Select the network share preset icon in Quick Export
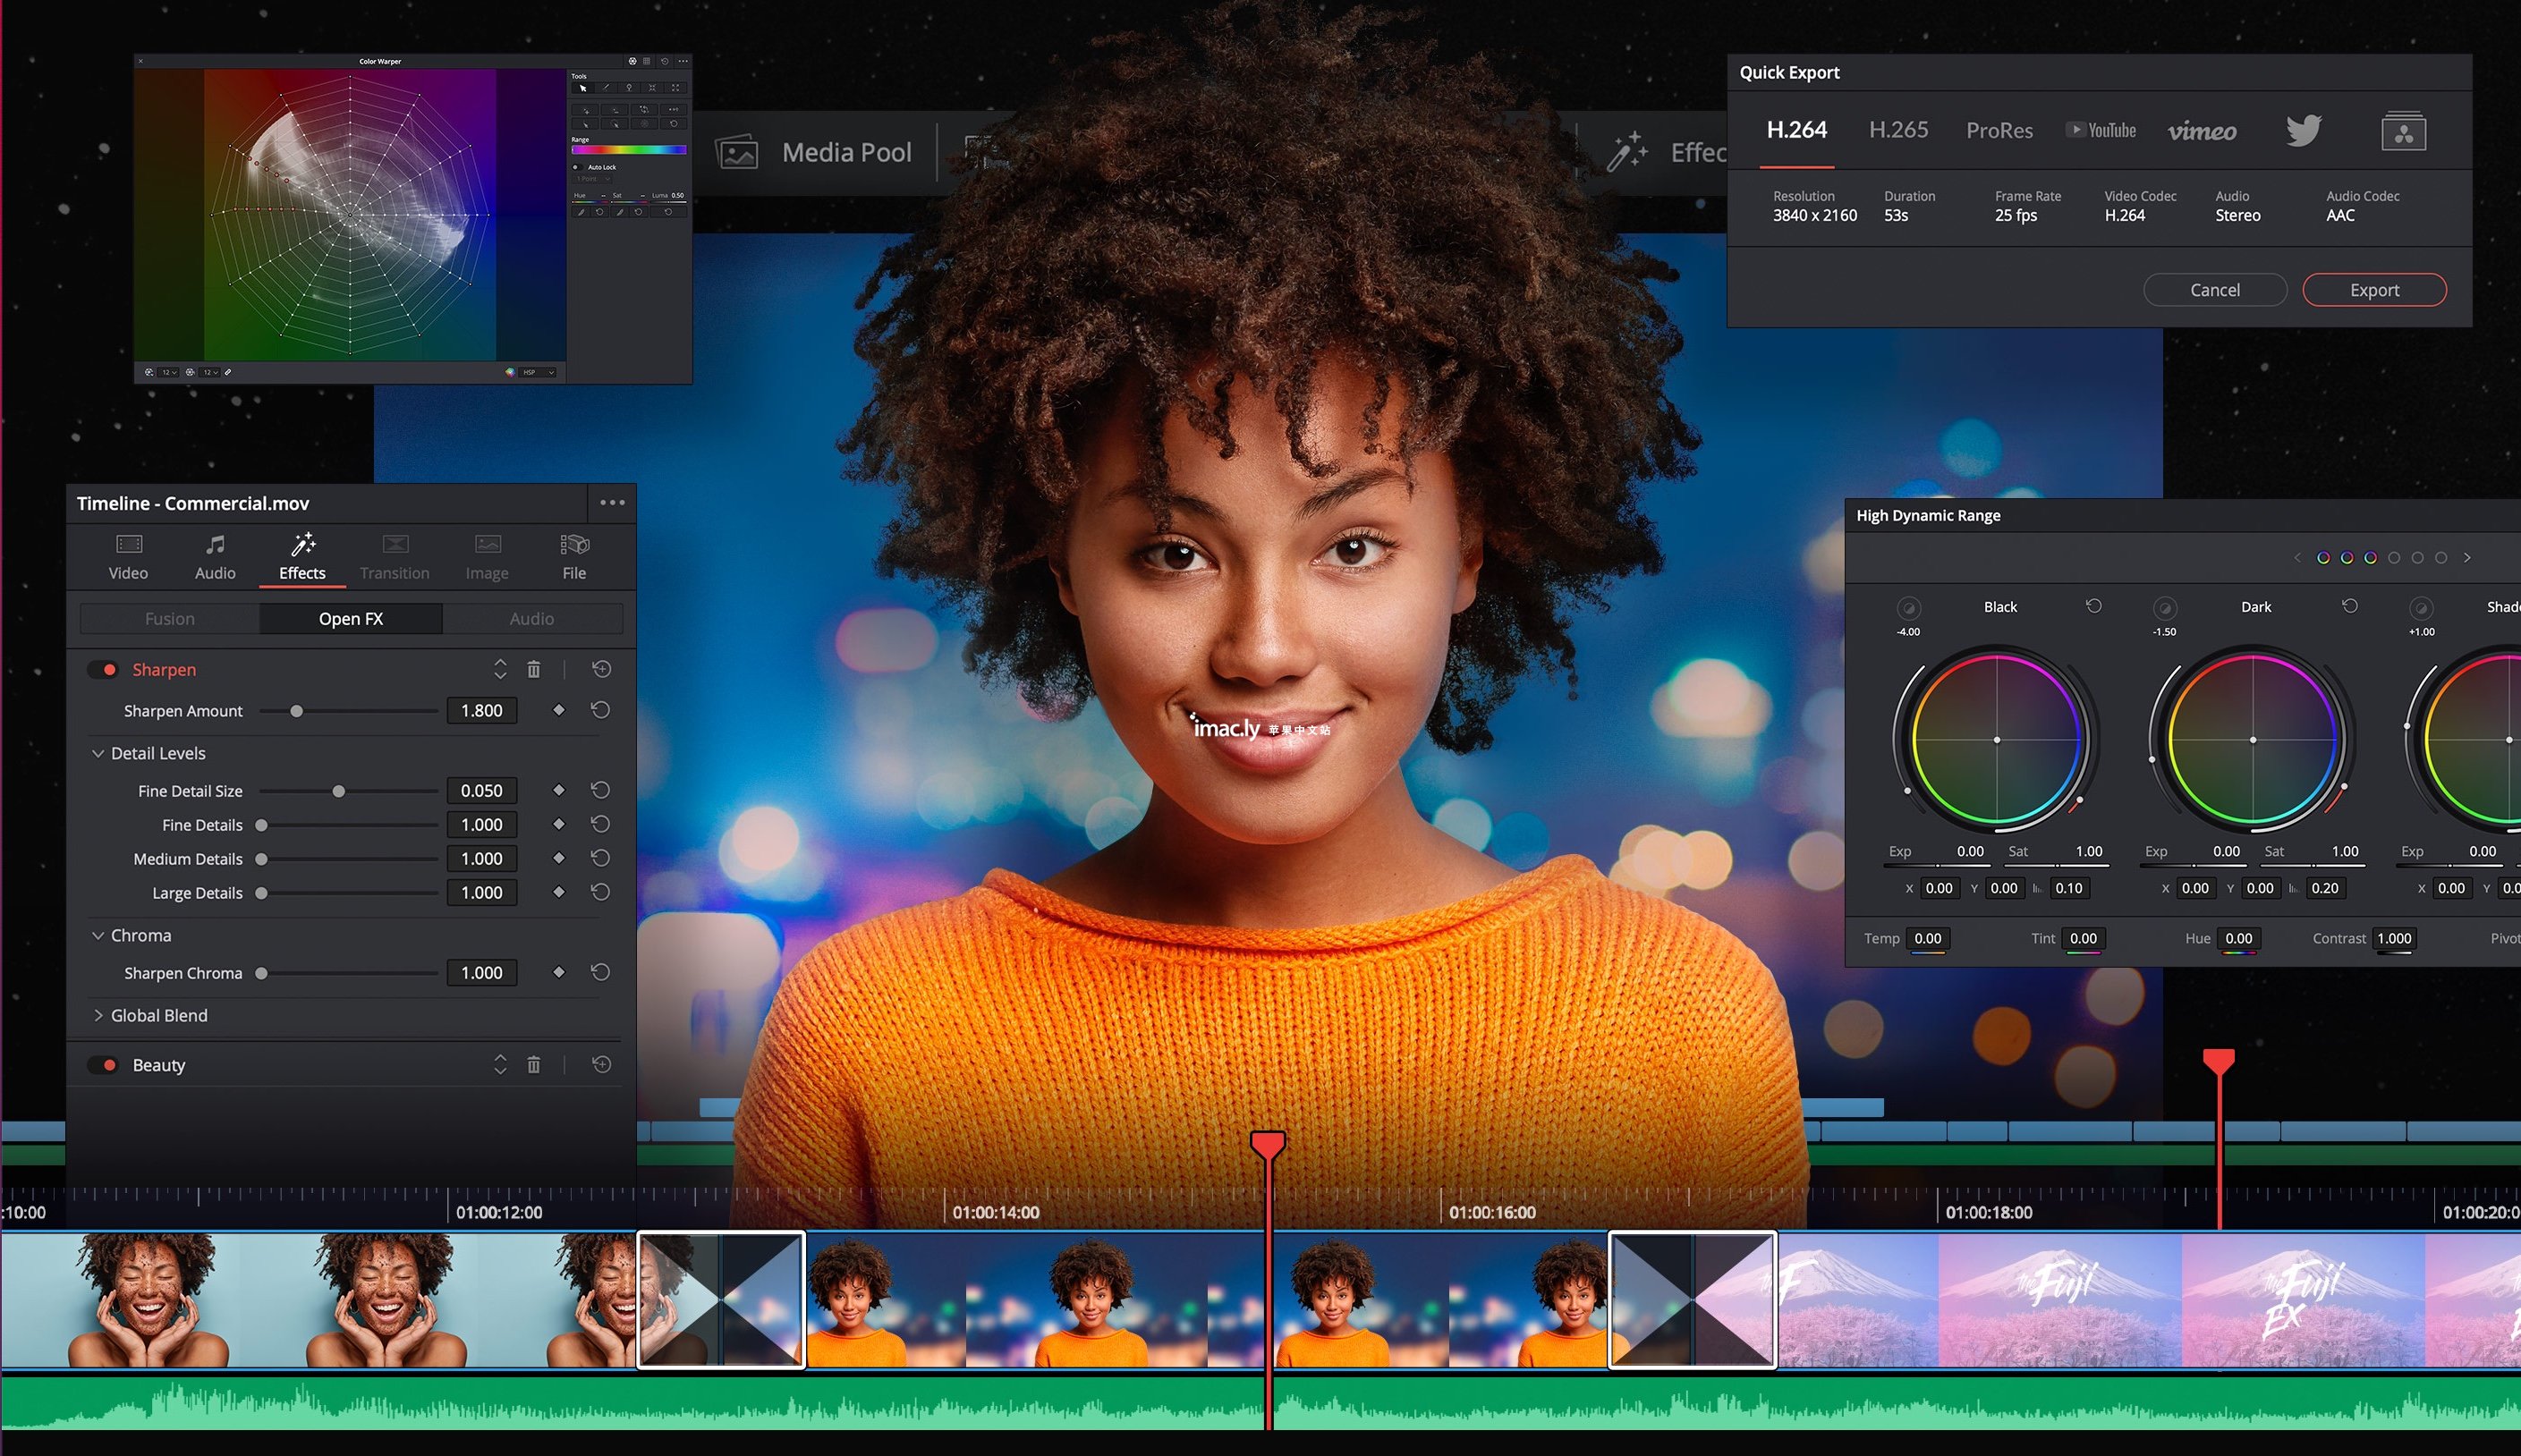 click(2404, 130)
